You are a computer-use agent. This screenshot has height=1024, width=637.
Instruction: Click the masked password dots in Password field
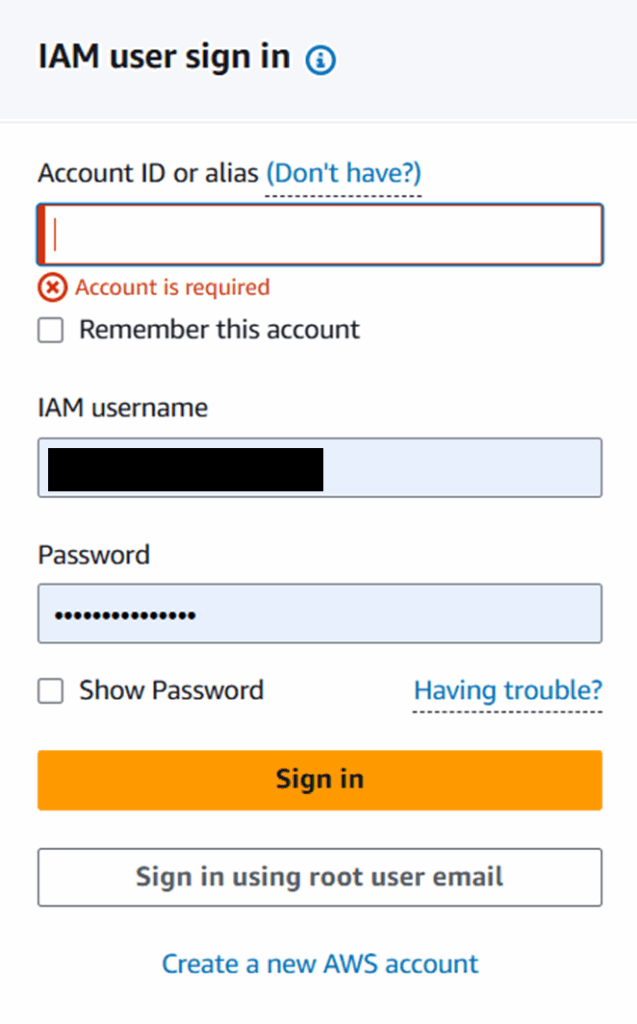point(125,615)
